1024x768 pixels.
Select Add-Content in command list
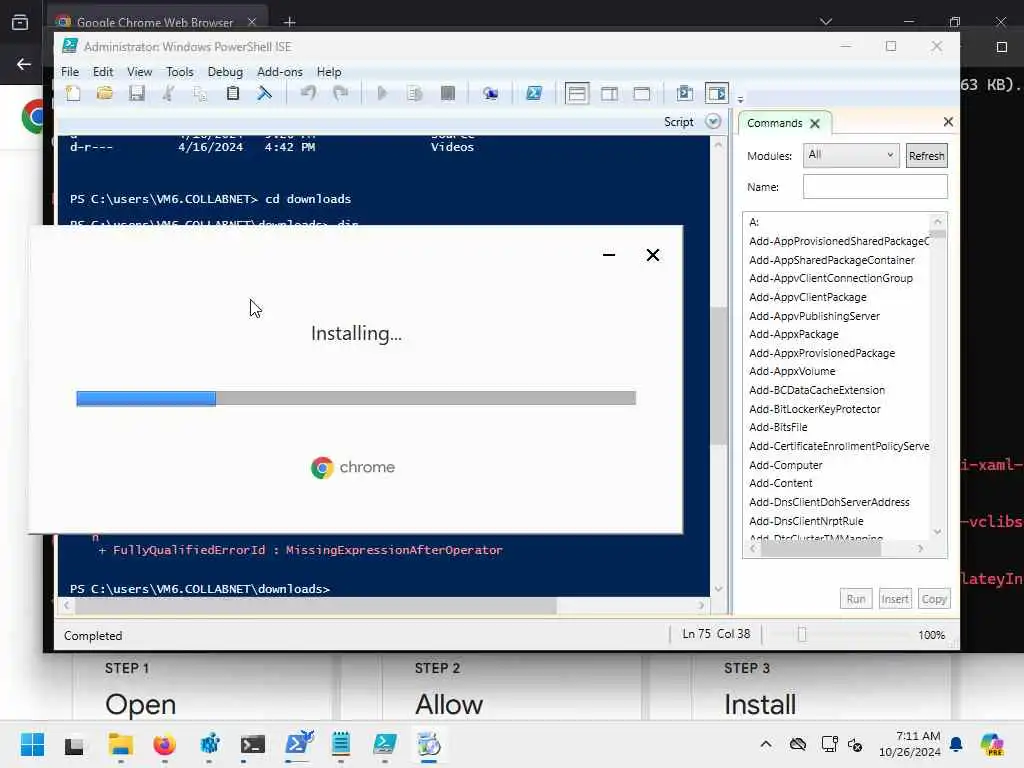(x=780, y=483)
